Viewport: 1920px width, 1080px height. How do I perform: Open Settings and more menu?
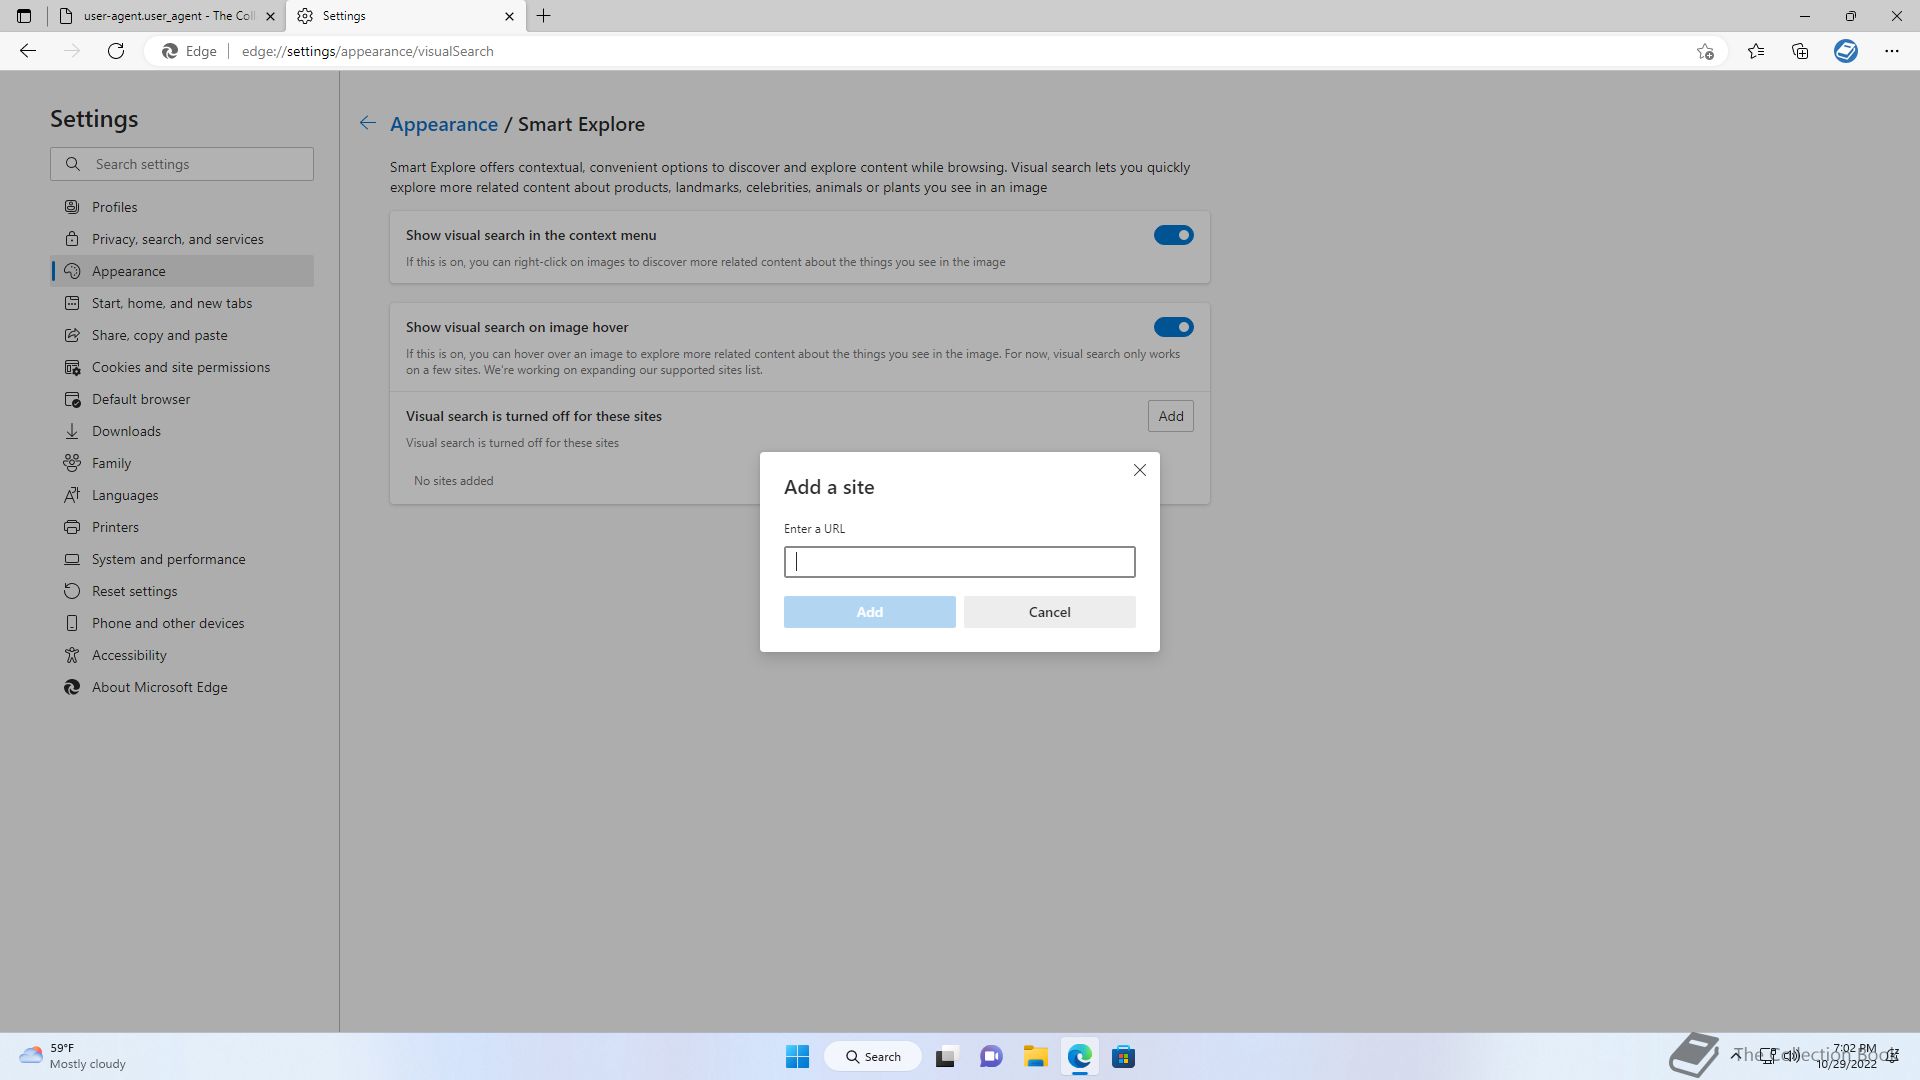coord(1892,51)
